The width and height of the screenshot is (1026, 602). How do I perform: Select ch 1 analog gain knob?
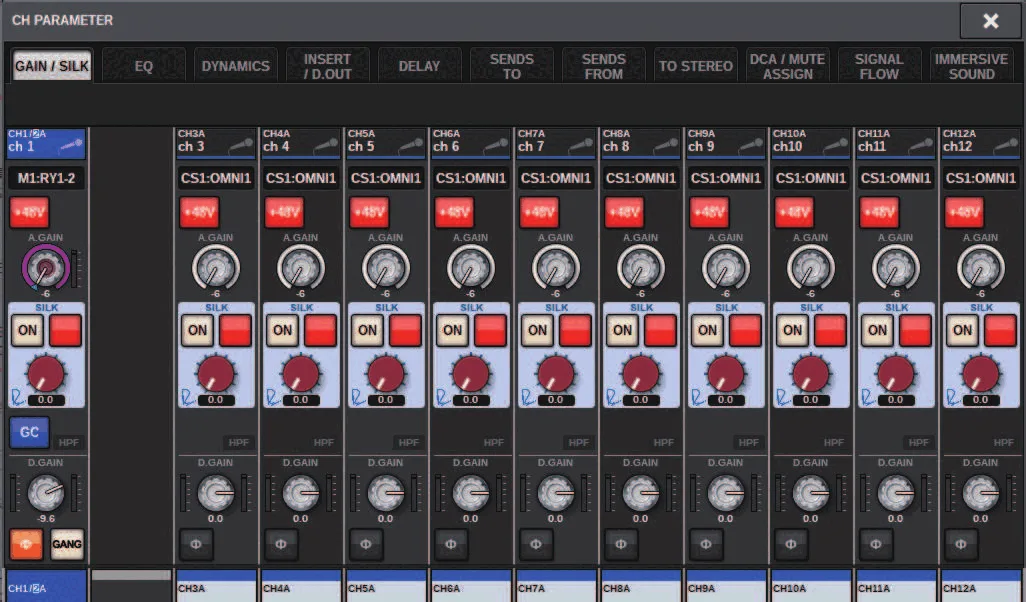pos(45,268)
